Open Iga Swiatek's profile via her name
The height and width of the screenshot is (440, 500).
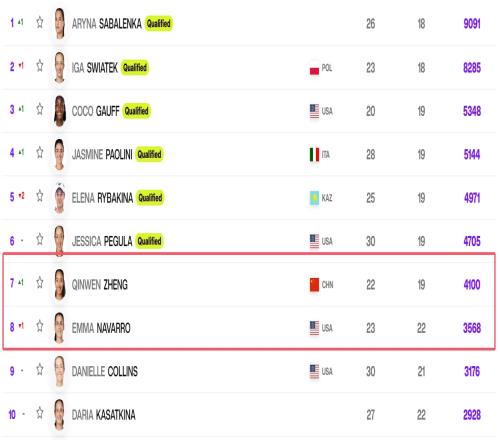[x=95, y=68]
